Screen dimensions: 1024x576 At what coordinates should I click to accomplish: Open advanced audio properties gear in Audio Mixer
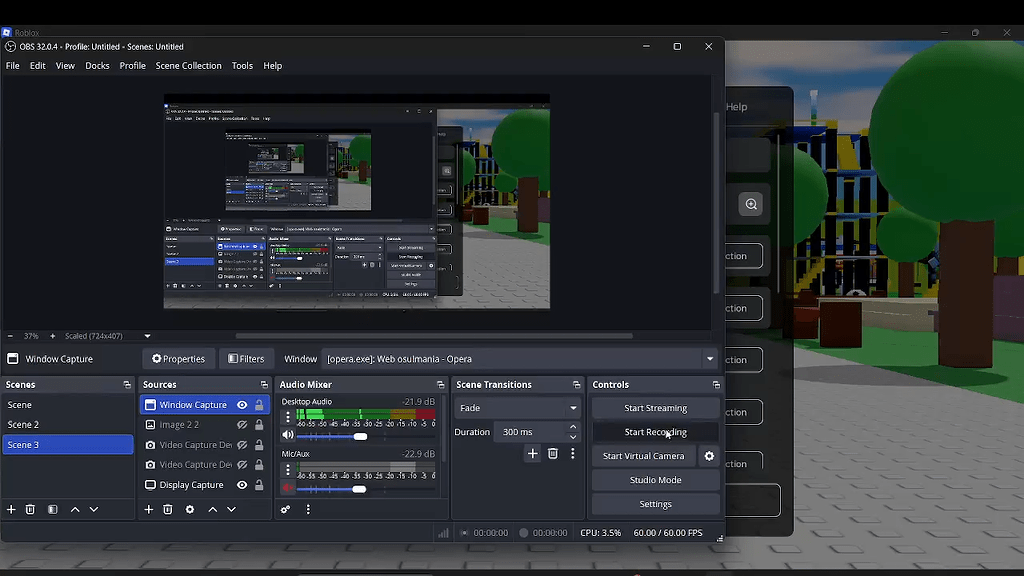(286, 509)
